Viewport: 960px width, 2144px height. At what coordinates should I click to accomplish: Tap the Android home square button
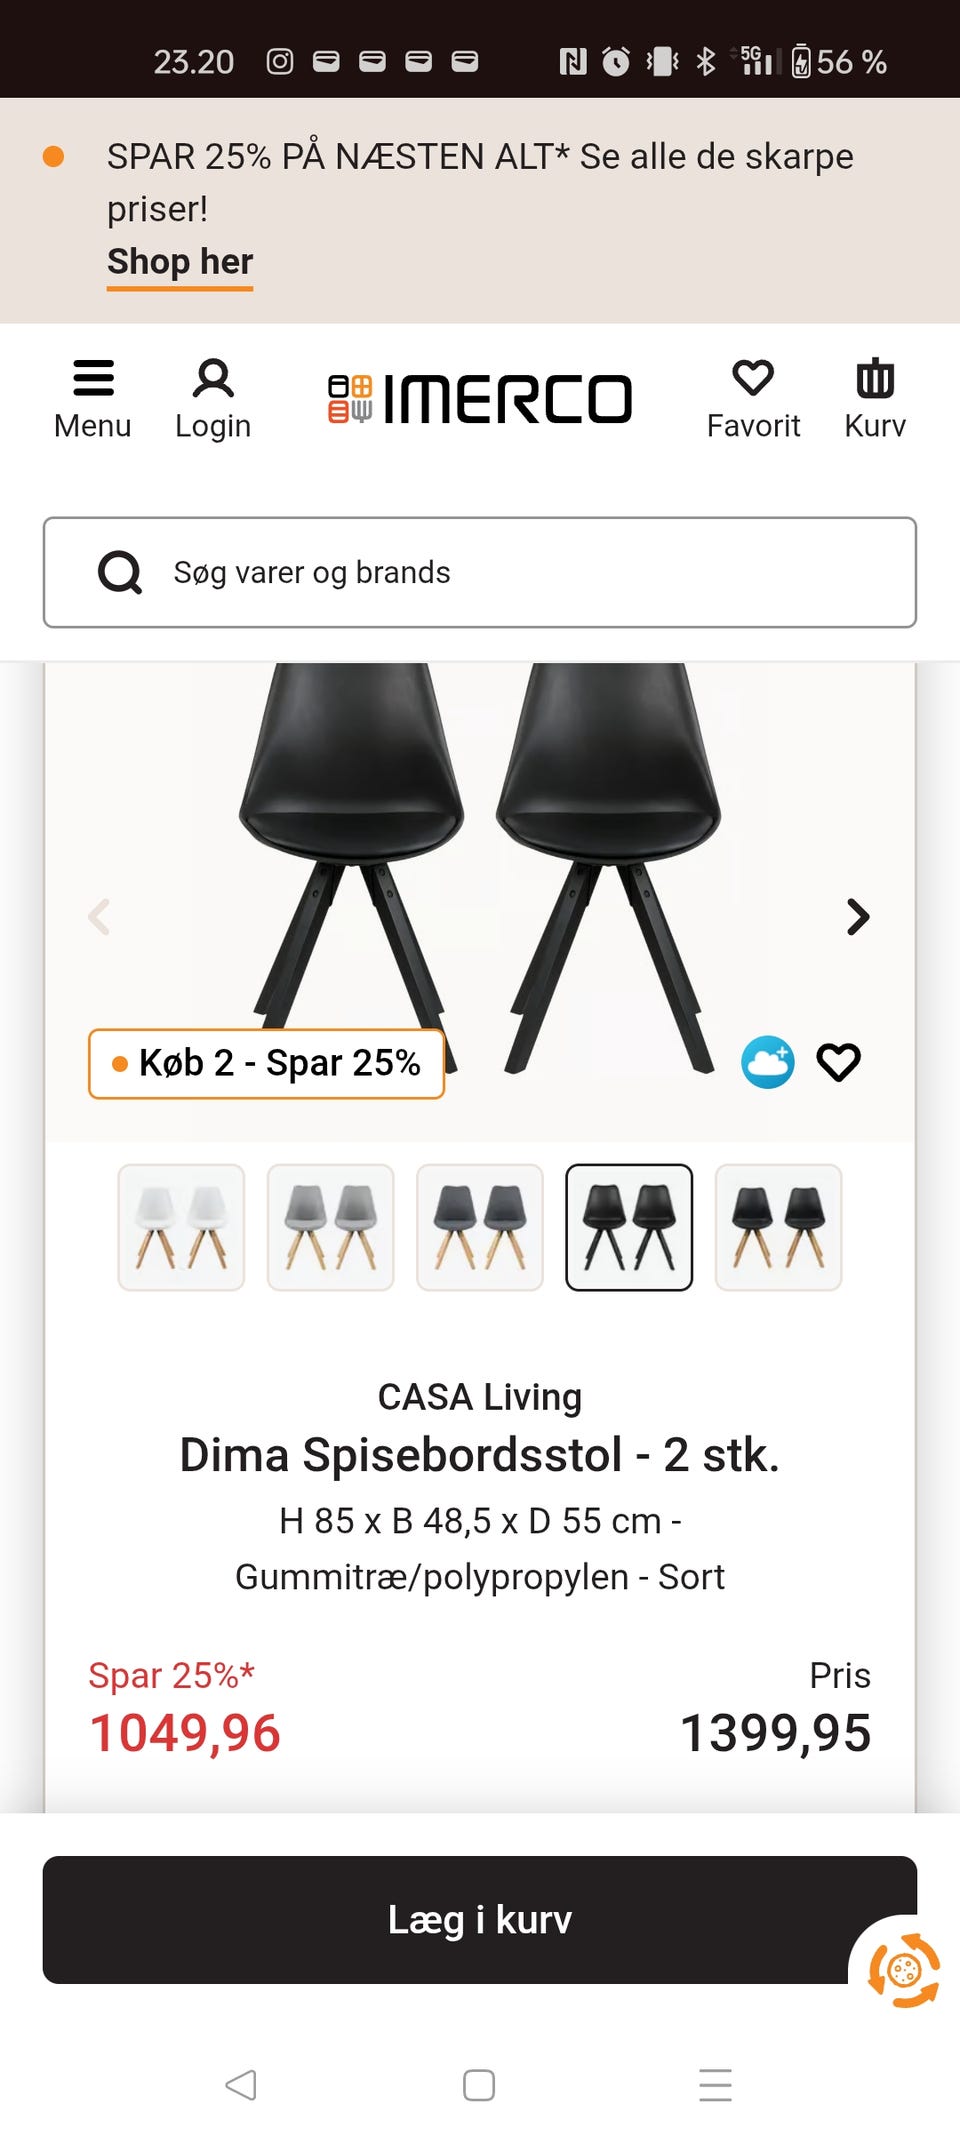479,2085
